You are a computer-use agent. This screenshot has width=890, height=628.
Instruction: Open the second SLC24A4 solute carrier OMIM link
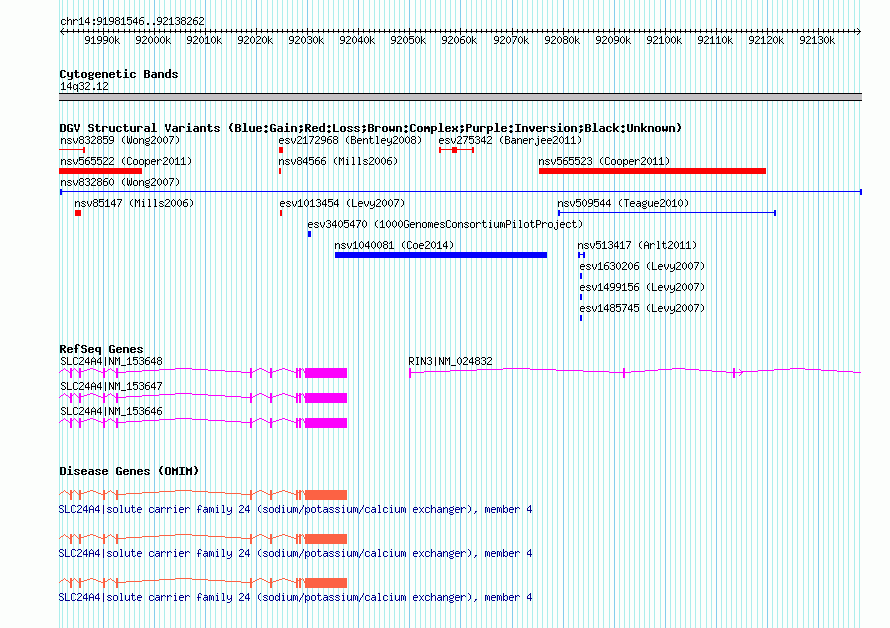[x=296, y=553]
